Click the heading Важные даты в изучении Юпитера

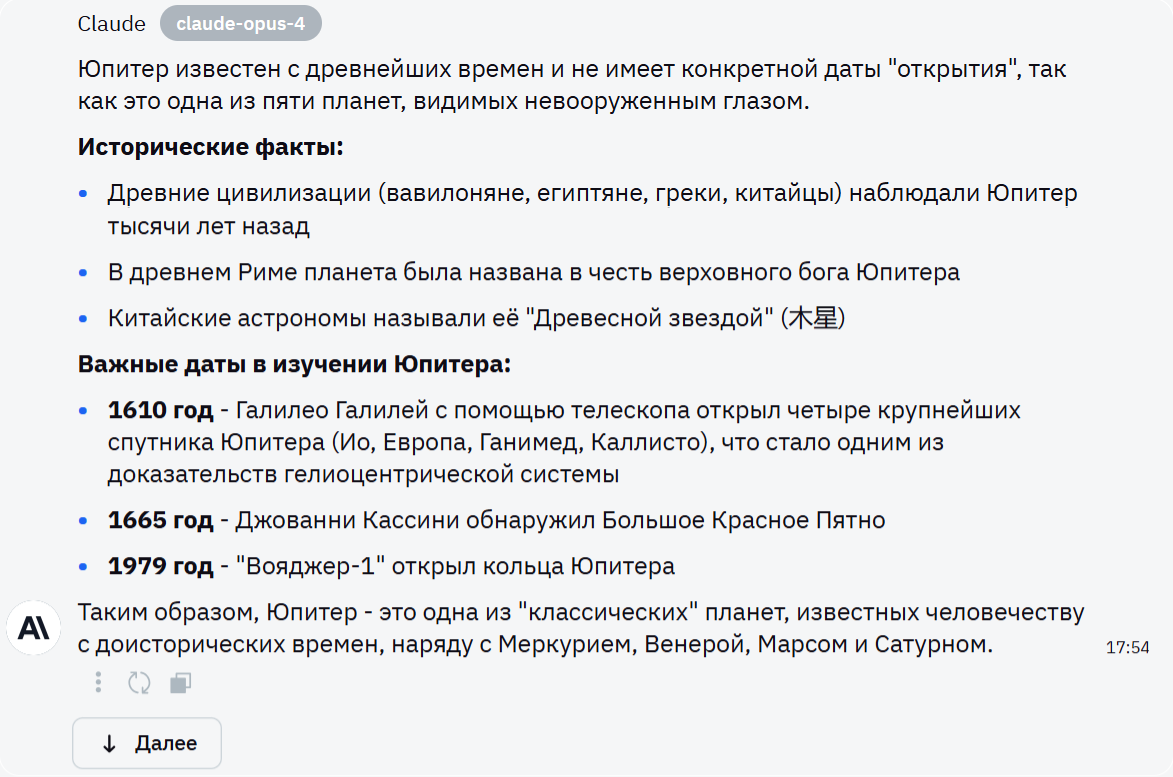coord(294,364)
